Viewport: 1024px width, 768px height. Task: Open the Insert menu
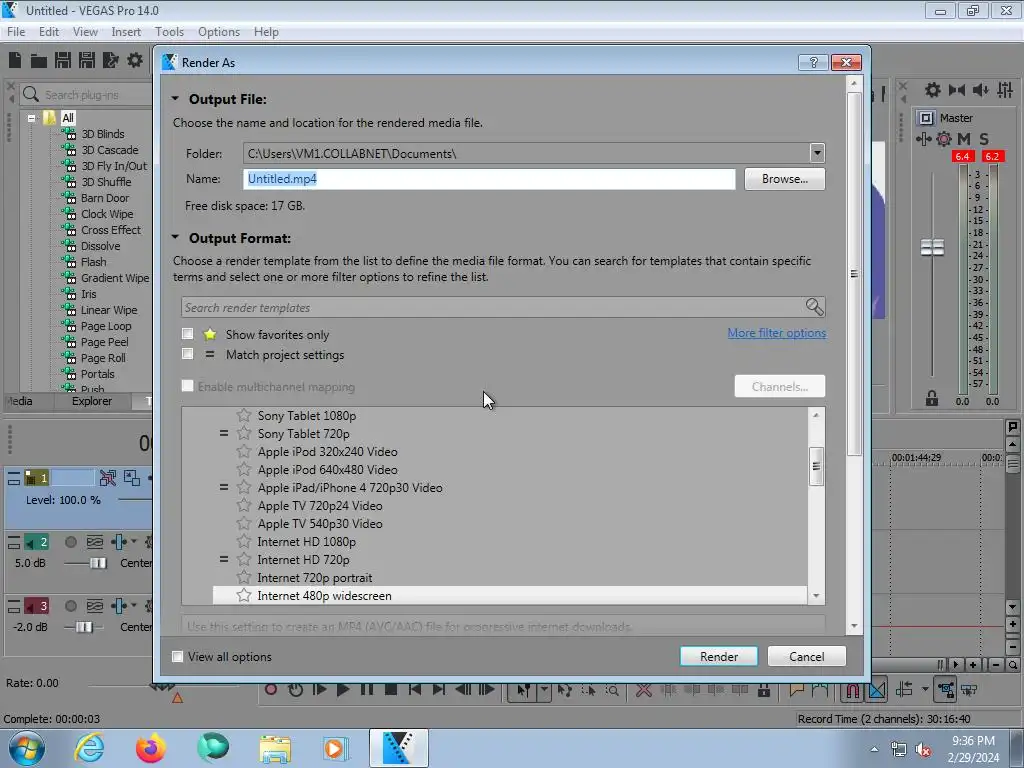pyautogui.click(x=126, y=31)
